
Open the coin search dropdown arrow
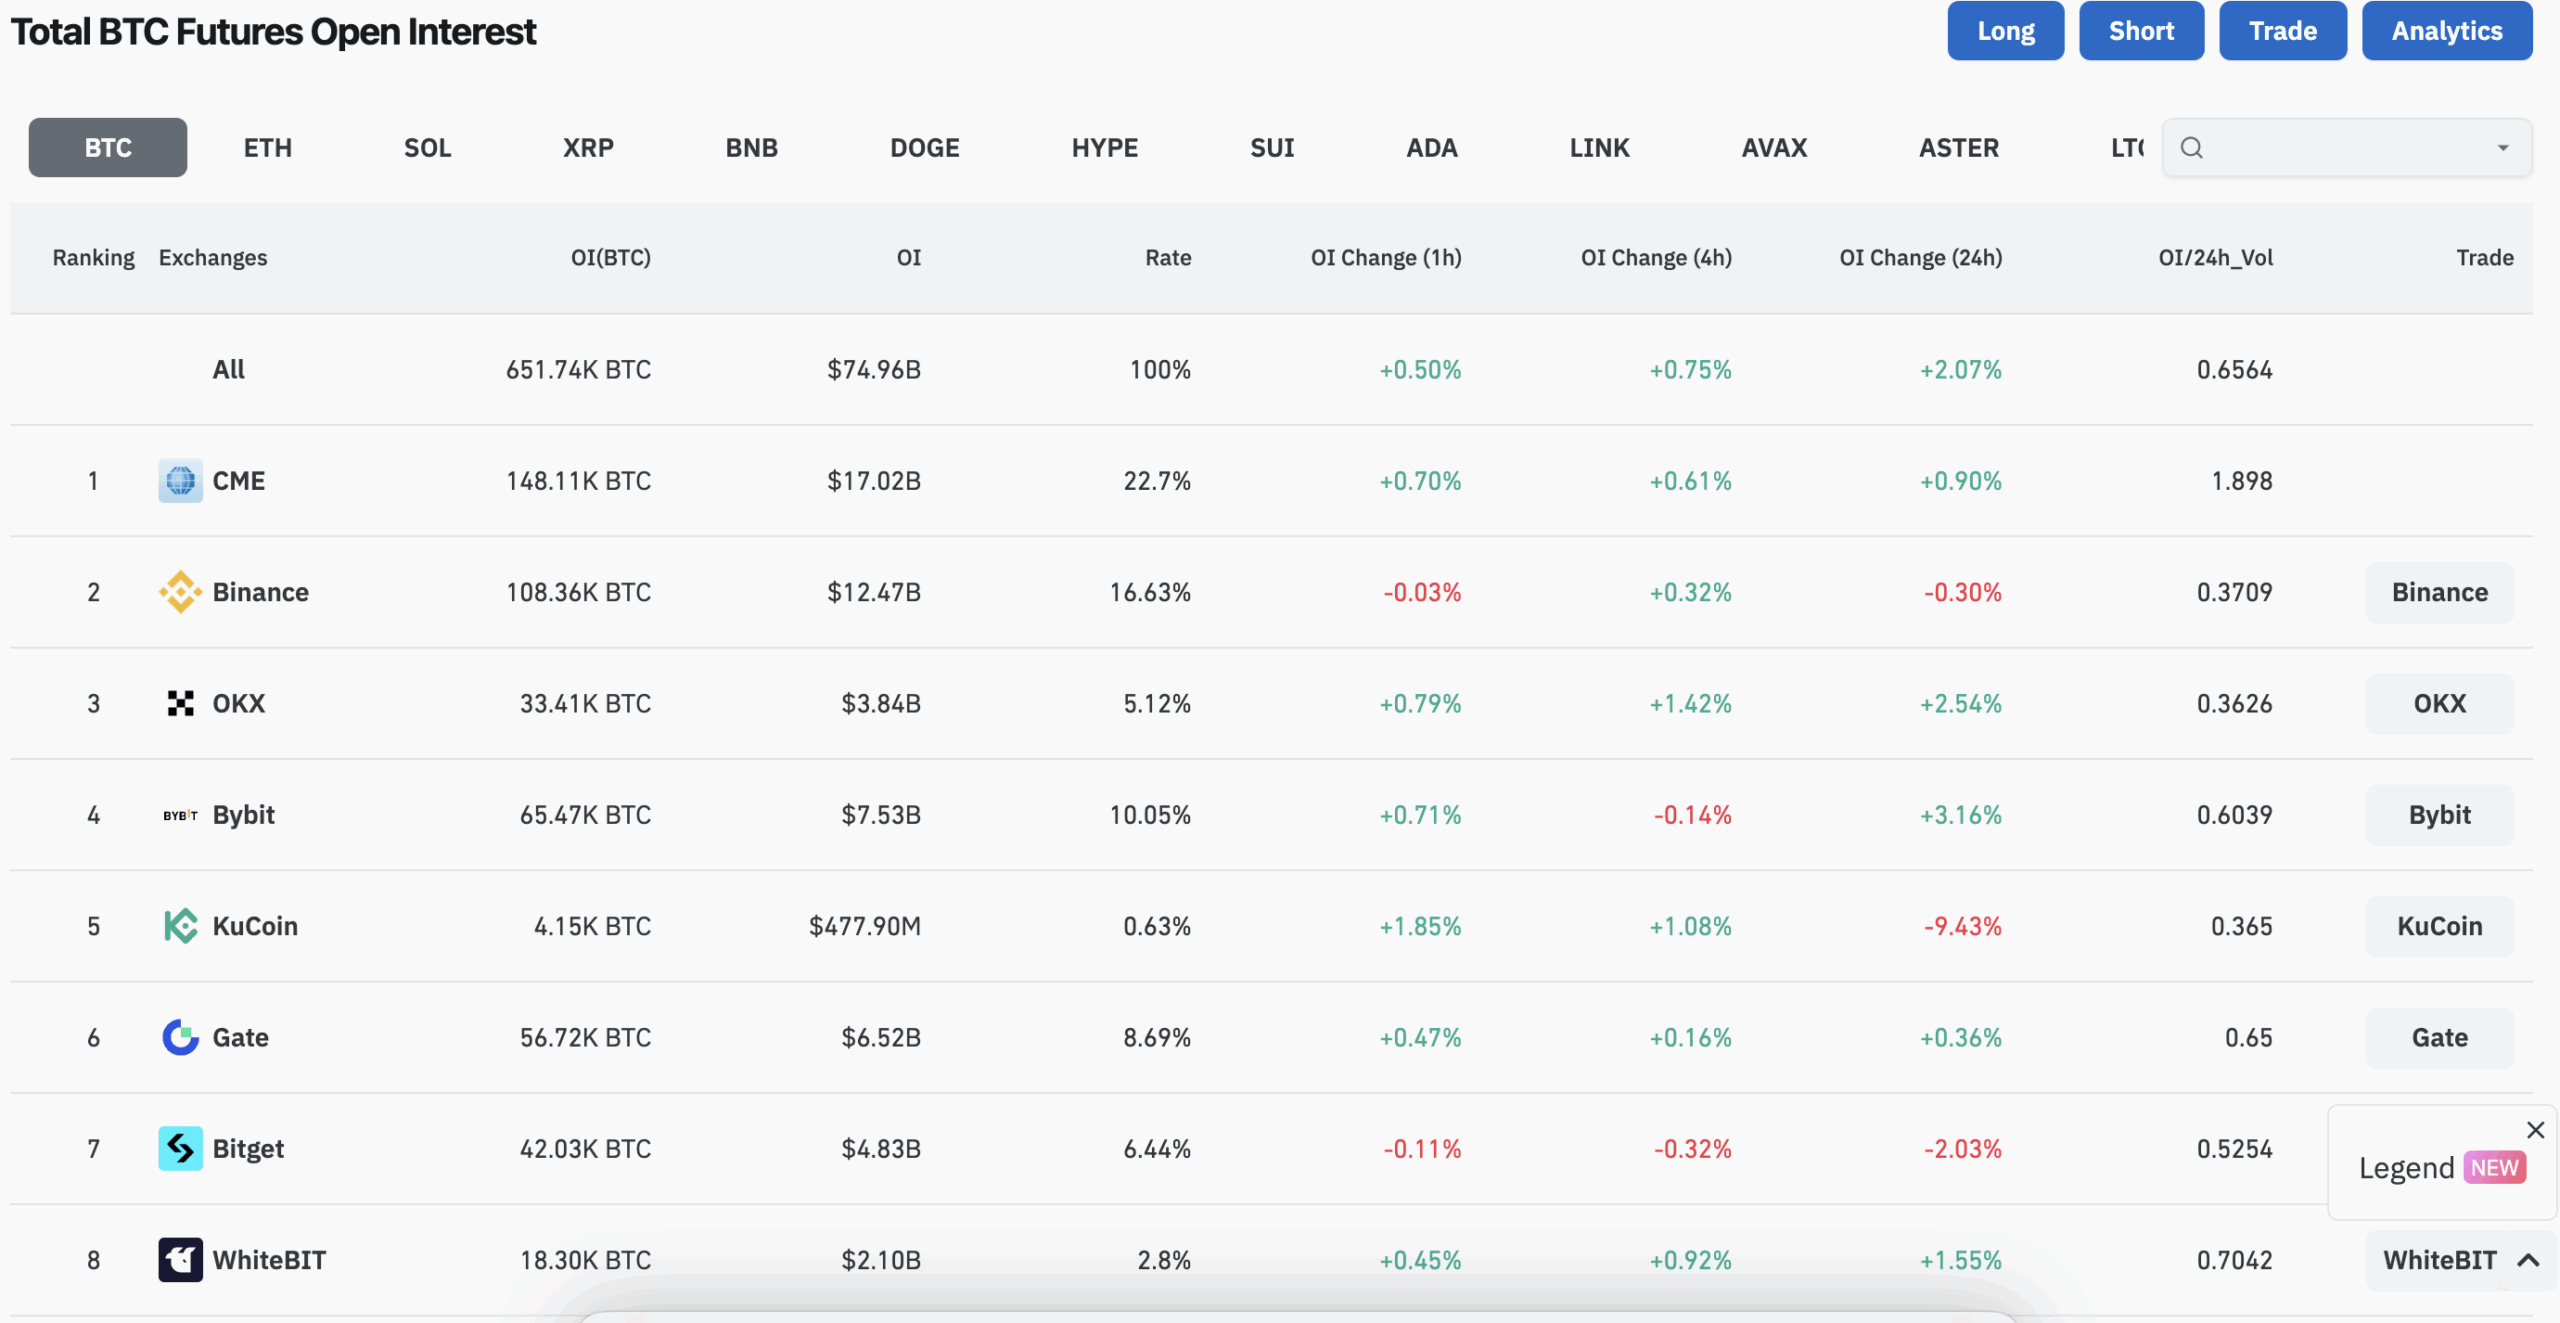point(2503,148)
